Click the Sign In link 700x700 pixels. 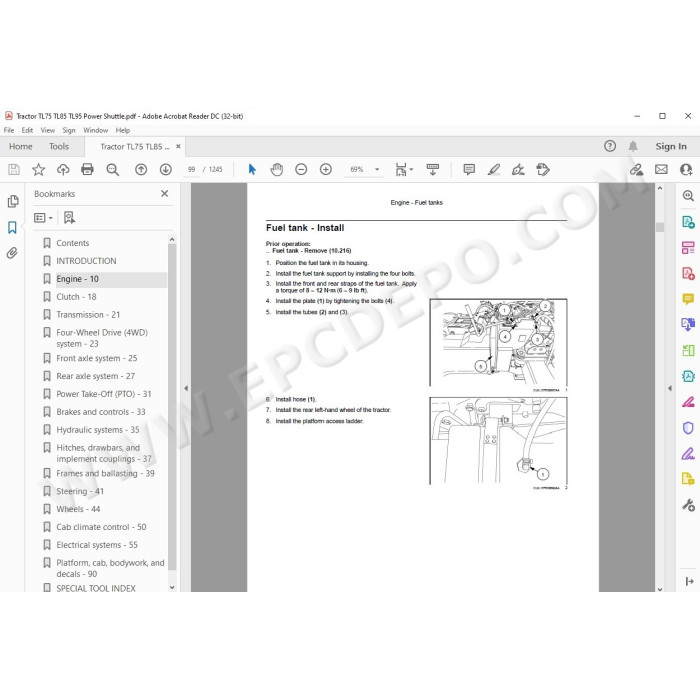(x=671, y=146)
